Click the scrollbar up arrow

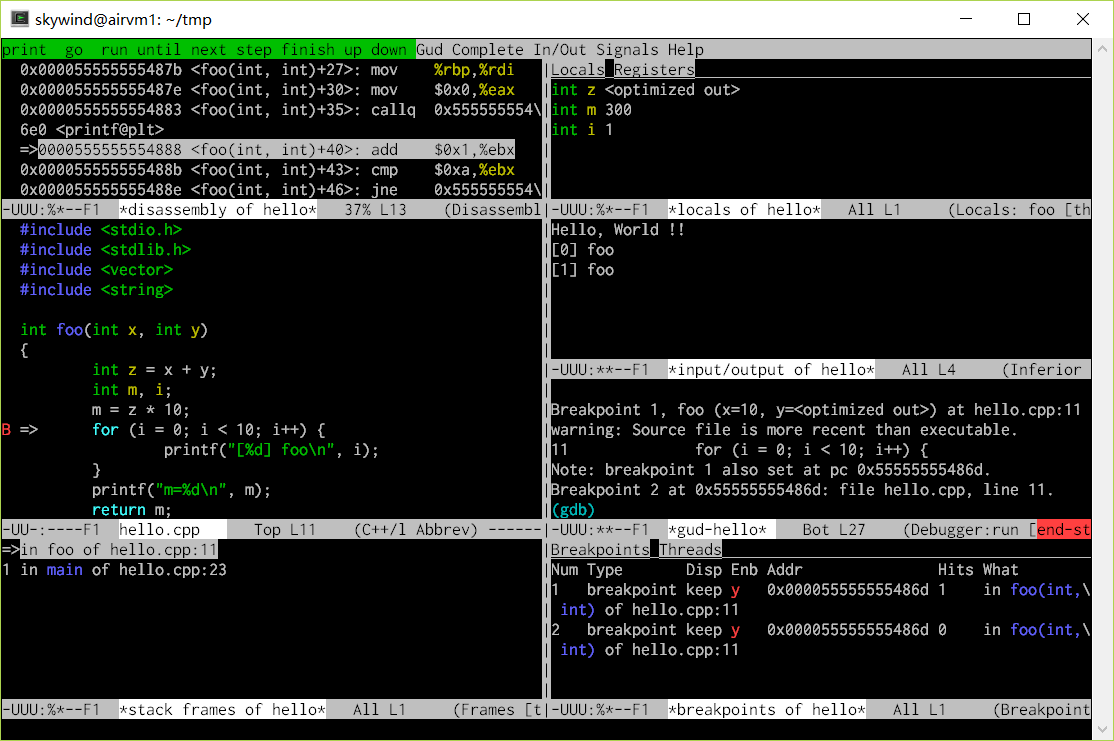click(x=1102, y=50)
